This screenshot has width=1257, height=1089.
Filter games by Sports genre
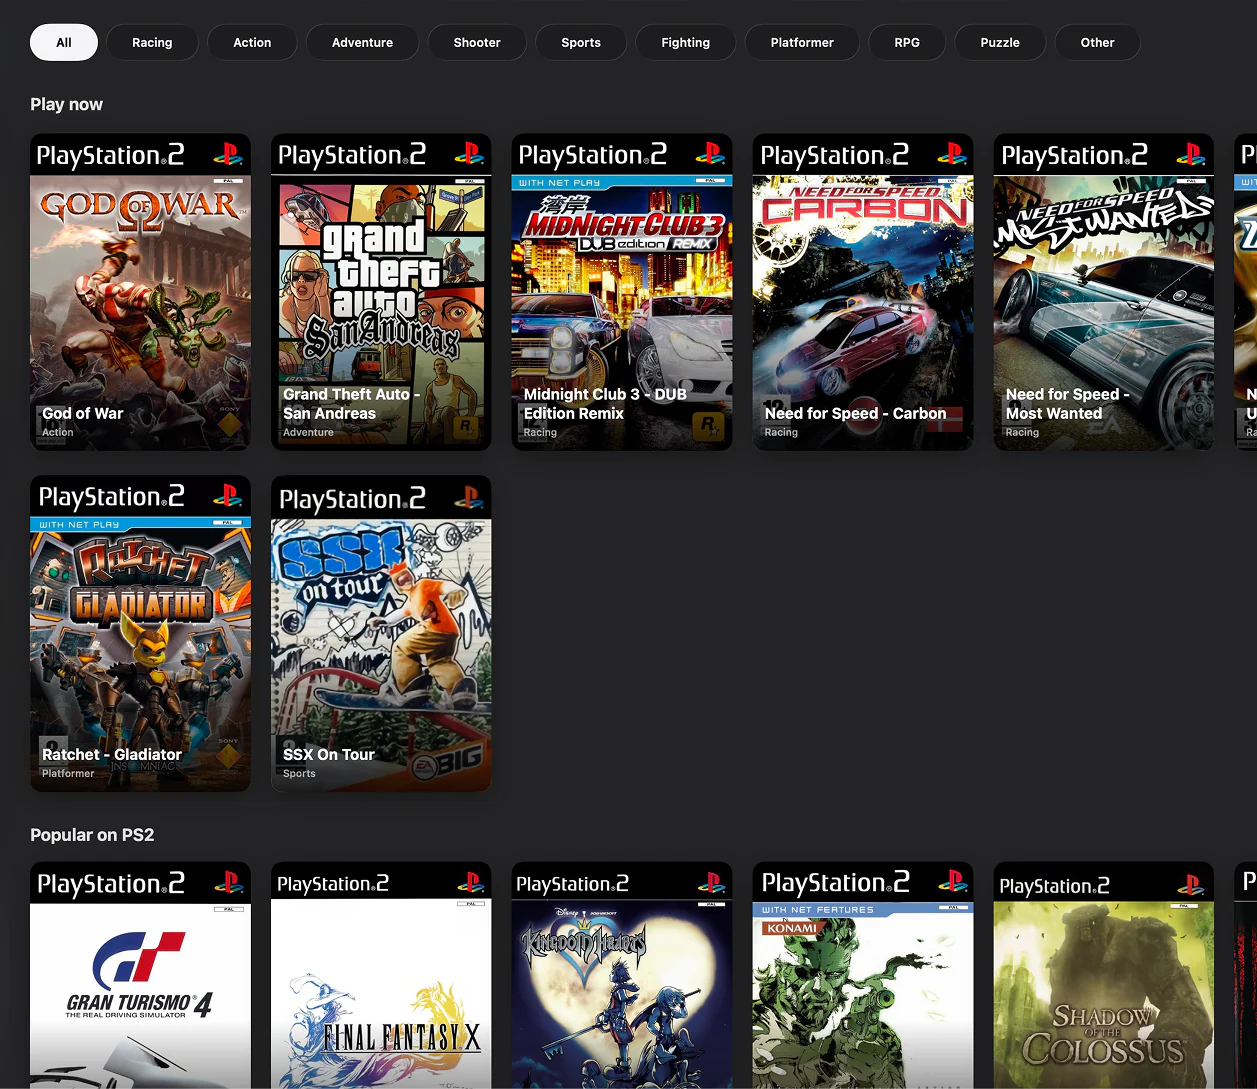point(581,42)
